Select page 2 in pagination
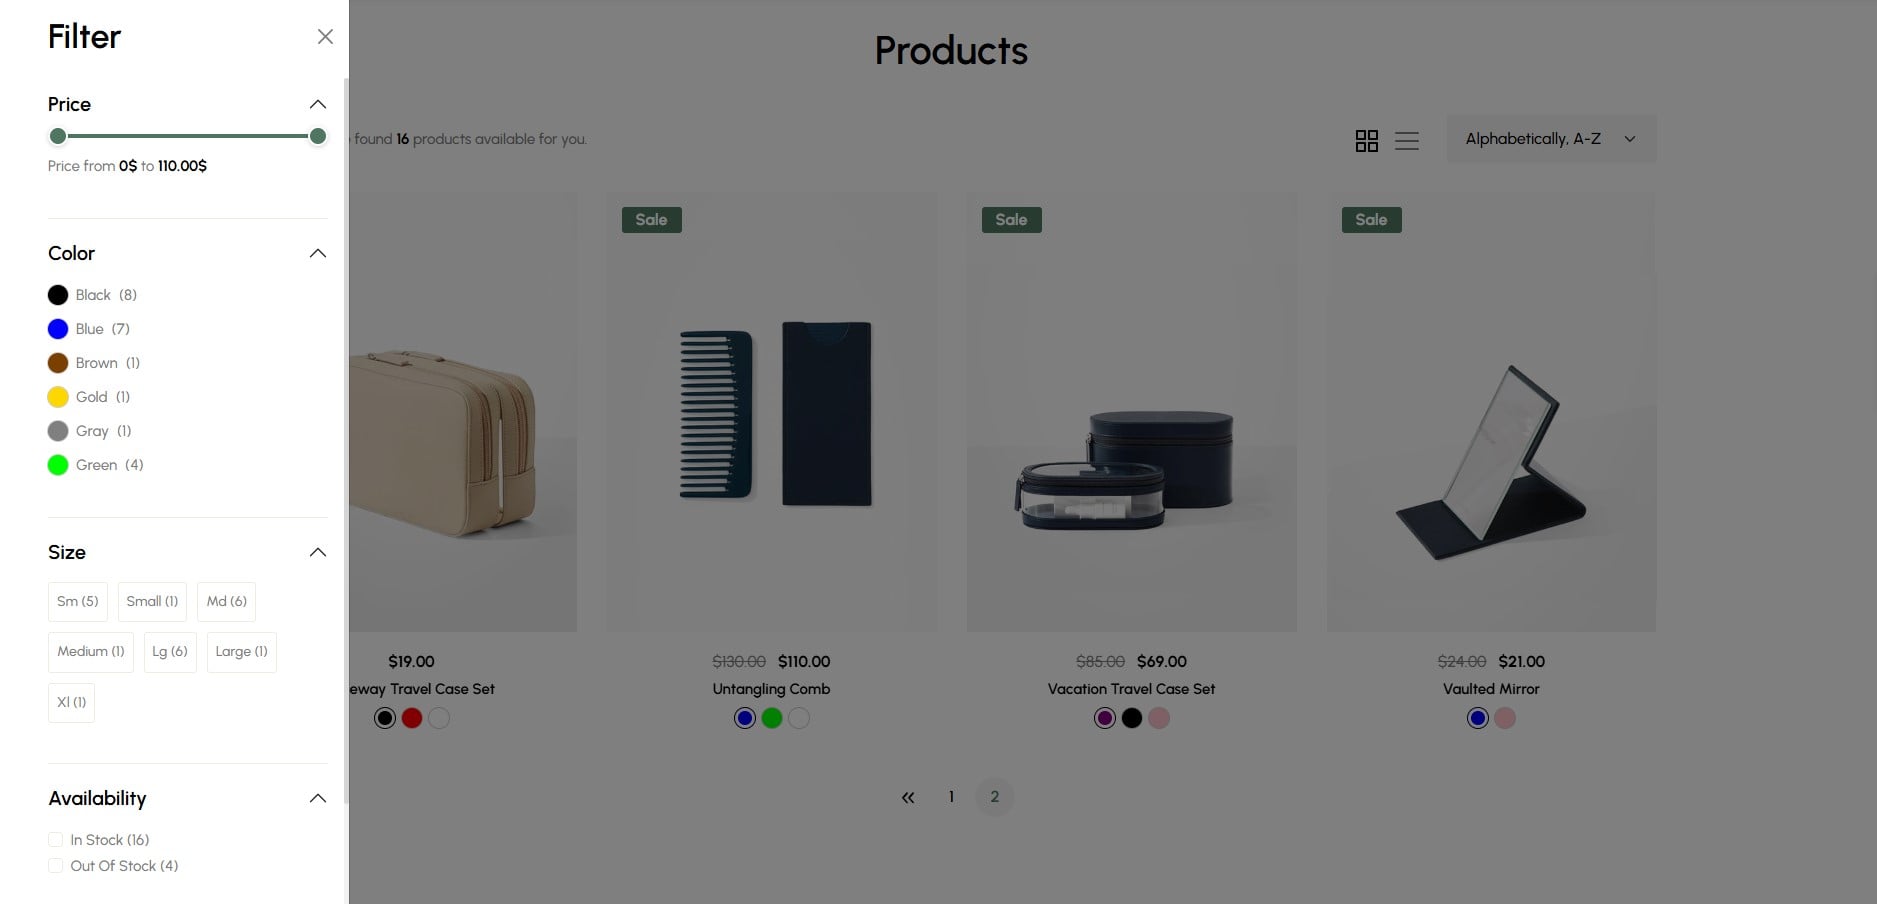 (x=994, y=797)
